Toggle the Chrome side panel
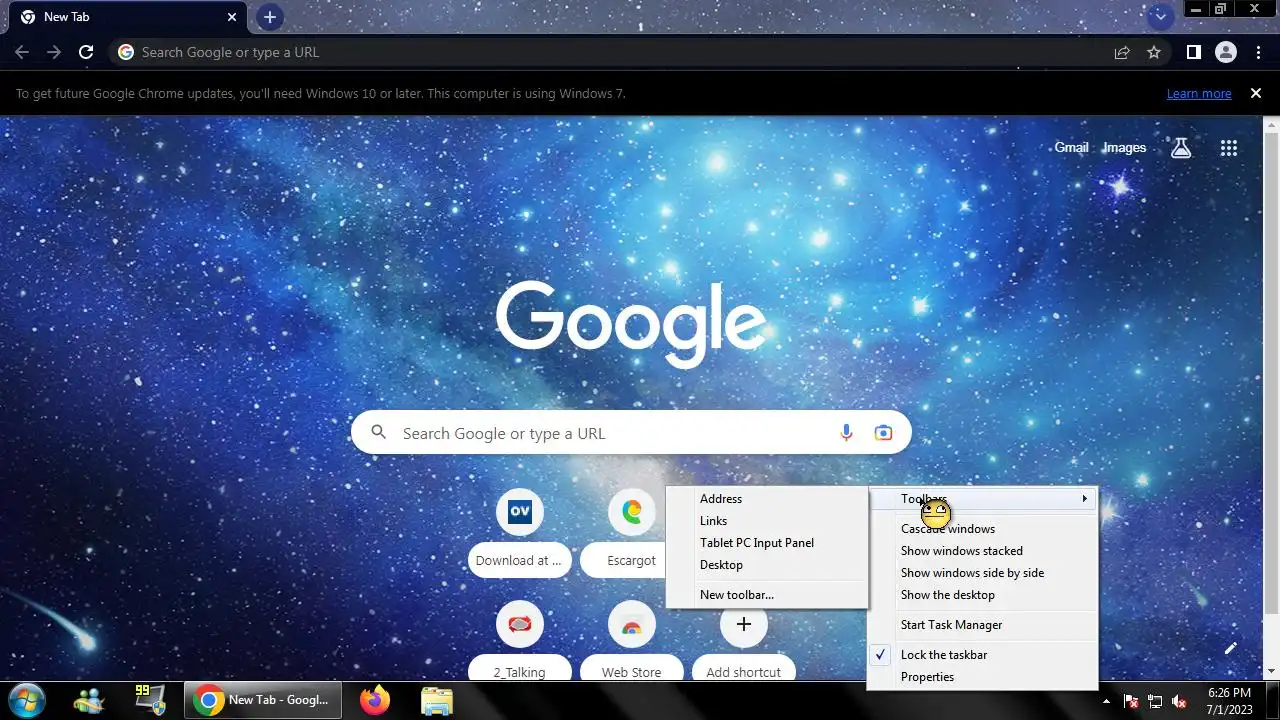1280x720 pixels. click(1193, 52)
